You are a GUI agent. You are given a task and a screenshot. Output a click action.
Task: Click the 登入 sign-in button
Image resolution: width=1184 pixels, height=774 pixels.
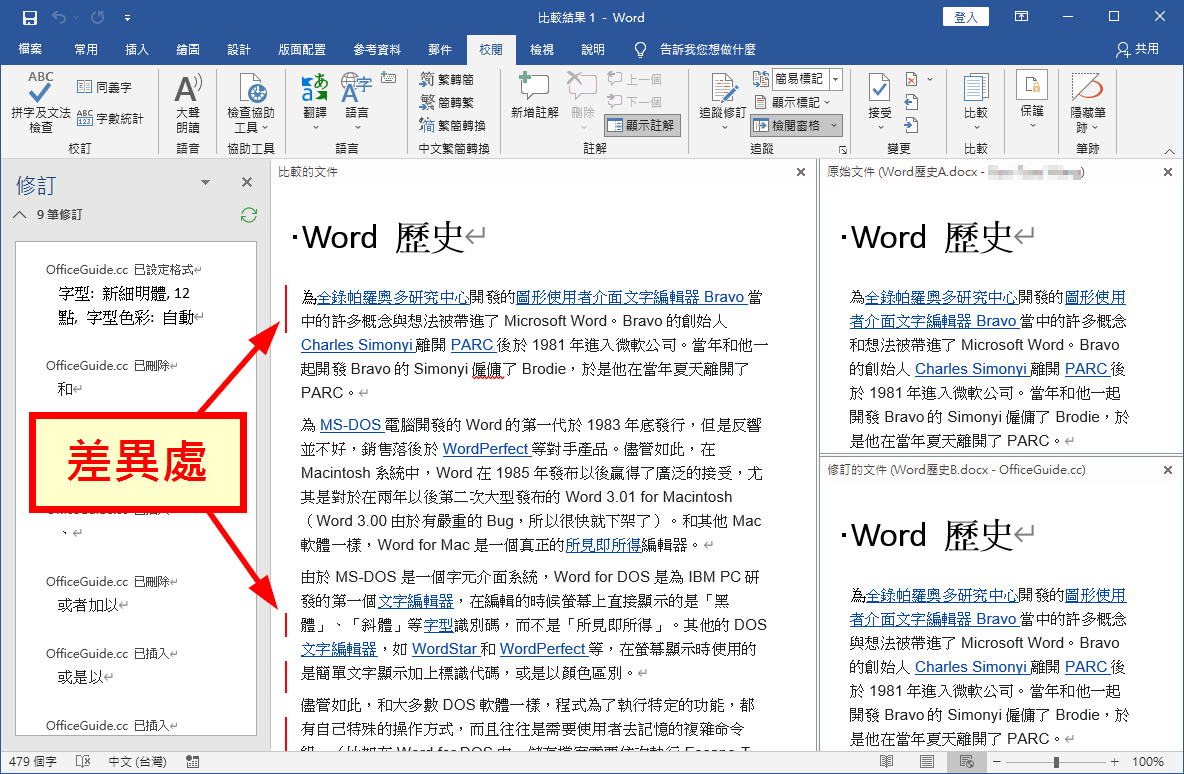(x=966, y=17)
